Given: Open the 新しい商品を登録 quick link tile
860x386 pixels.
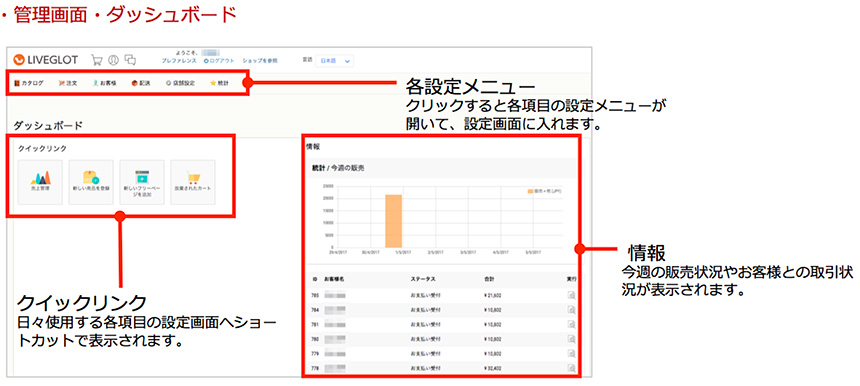Looking at the screenshot, I should [x=91, y=182].
